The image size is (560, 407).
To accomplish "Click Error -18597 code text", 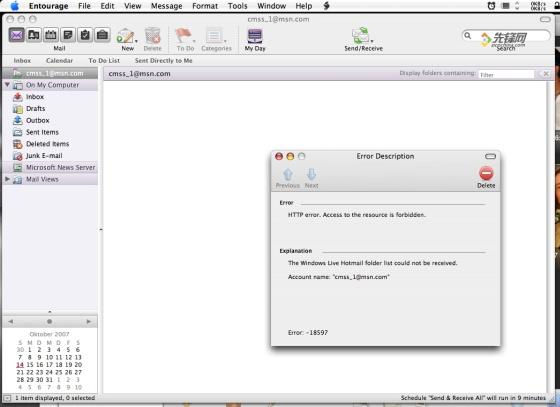I will coord(308,332).
